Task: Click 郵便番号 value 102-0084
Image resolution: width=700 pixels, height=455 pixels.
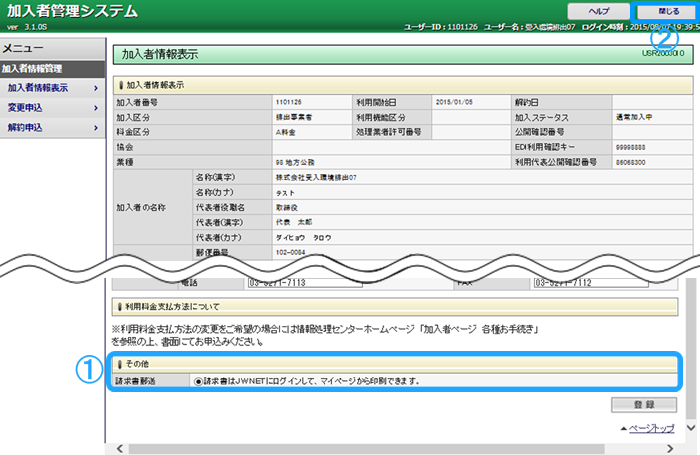Action: (290, 252)
